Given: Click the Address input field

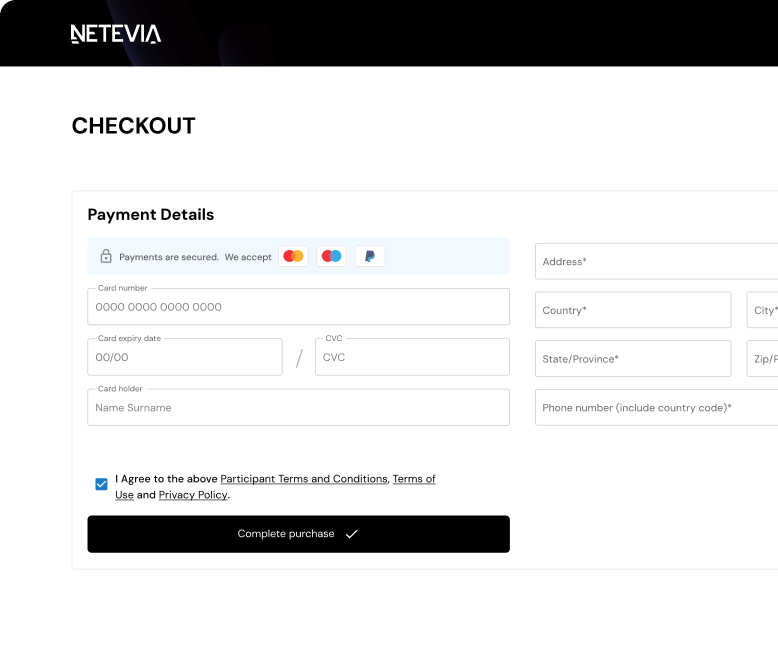Looking at the screenshot, I should [656, 262].
